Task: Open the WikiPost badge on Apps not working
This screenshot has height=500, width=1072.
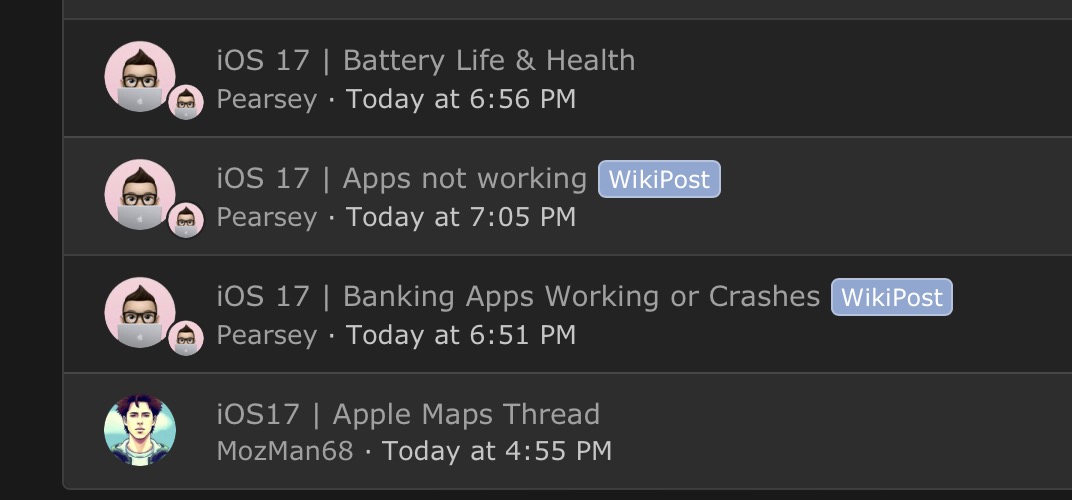Action: point(659,180)
